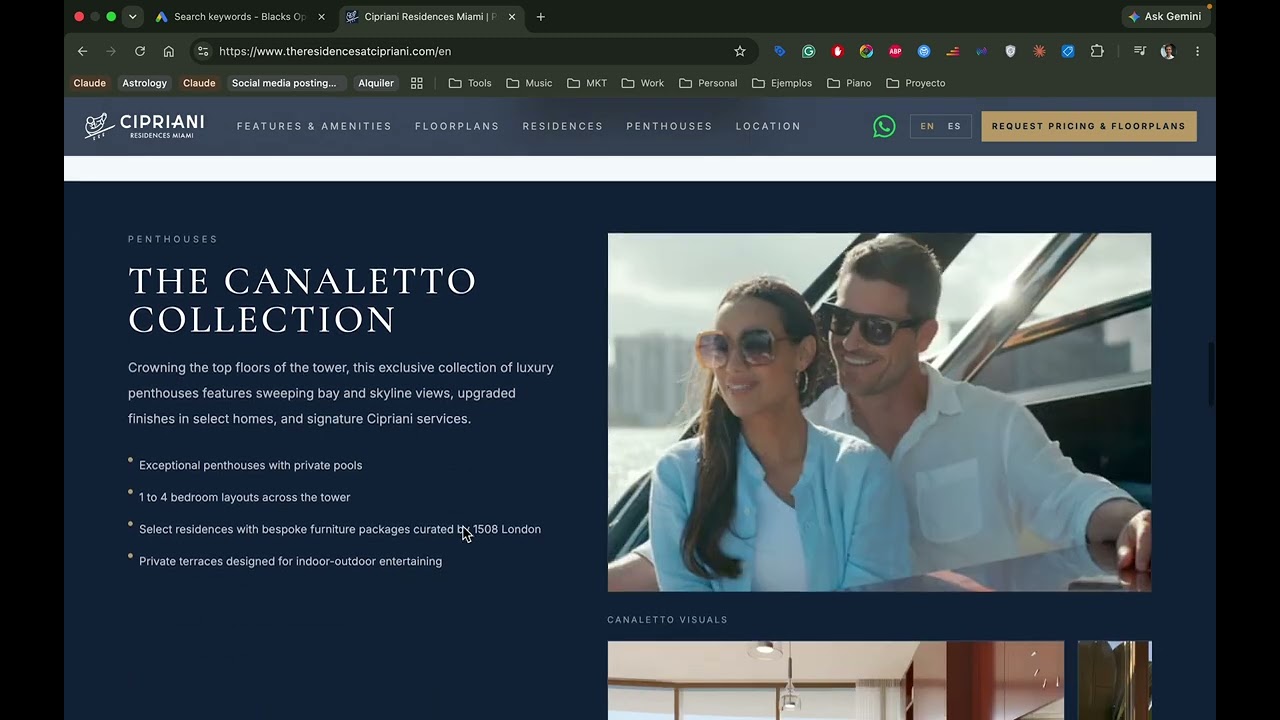Open the orange starburst Claude extension

1039,51
